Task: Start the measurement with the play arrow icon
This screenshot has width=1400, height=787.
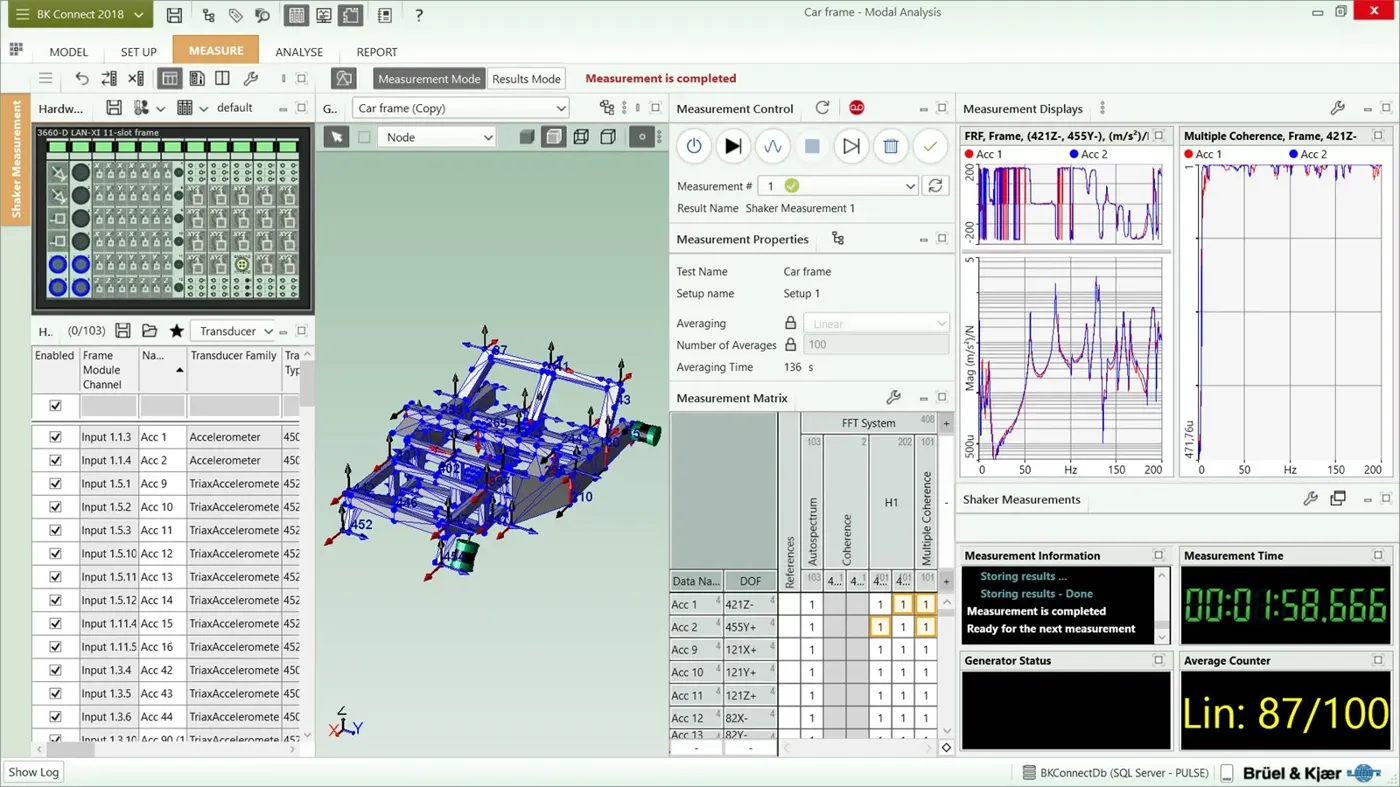Action: (x=733, y=146)
